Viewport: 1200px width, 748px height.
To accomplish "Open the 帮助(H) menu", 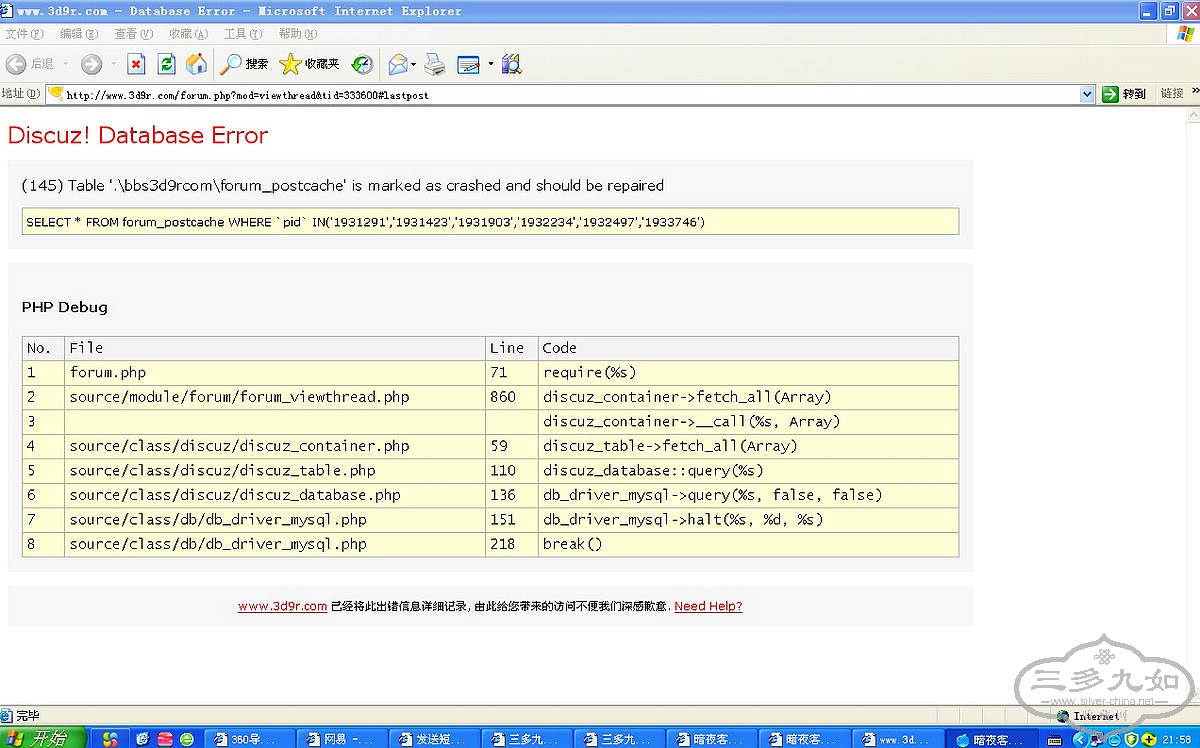I will coord(298,34).
